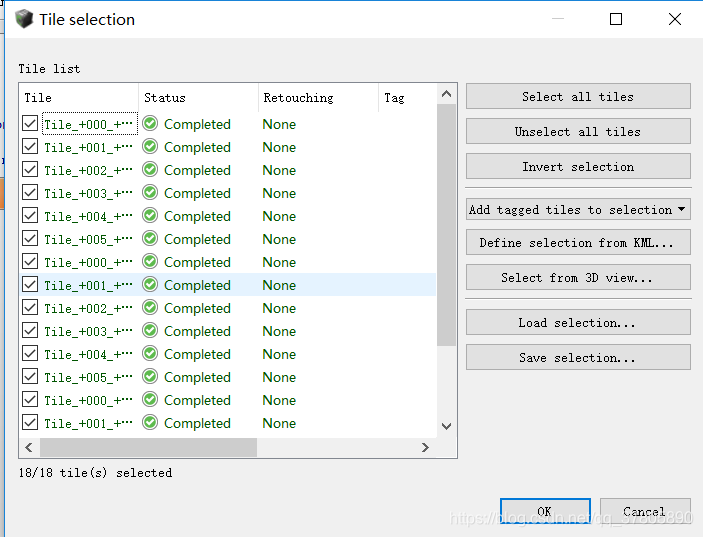Toggle checkbox of the second Tile_+005 row
The image size is (703, 537).
tap(30, 377)
